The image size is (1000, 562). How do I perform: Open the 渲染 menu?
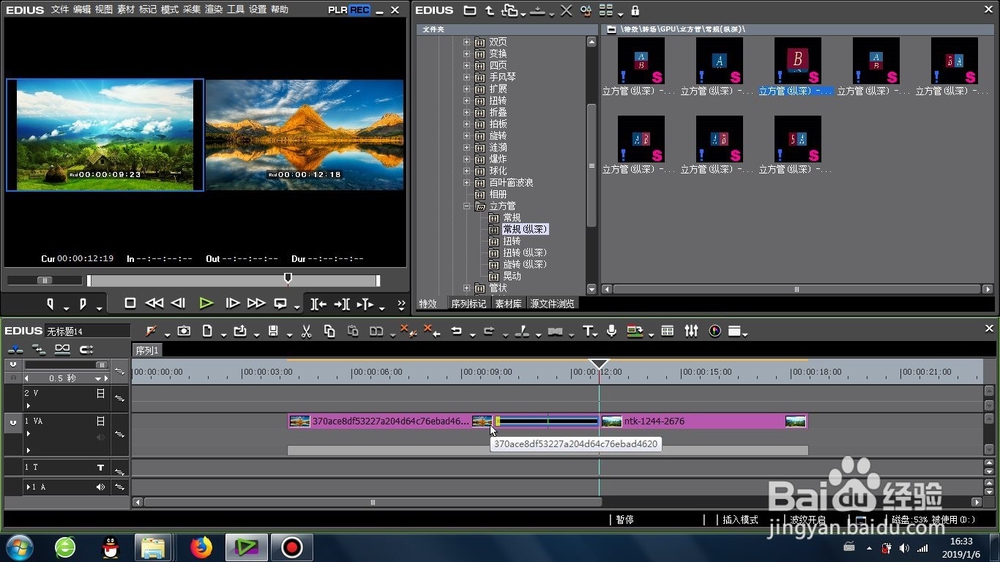click(214, 10)
